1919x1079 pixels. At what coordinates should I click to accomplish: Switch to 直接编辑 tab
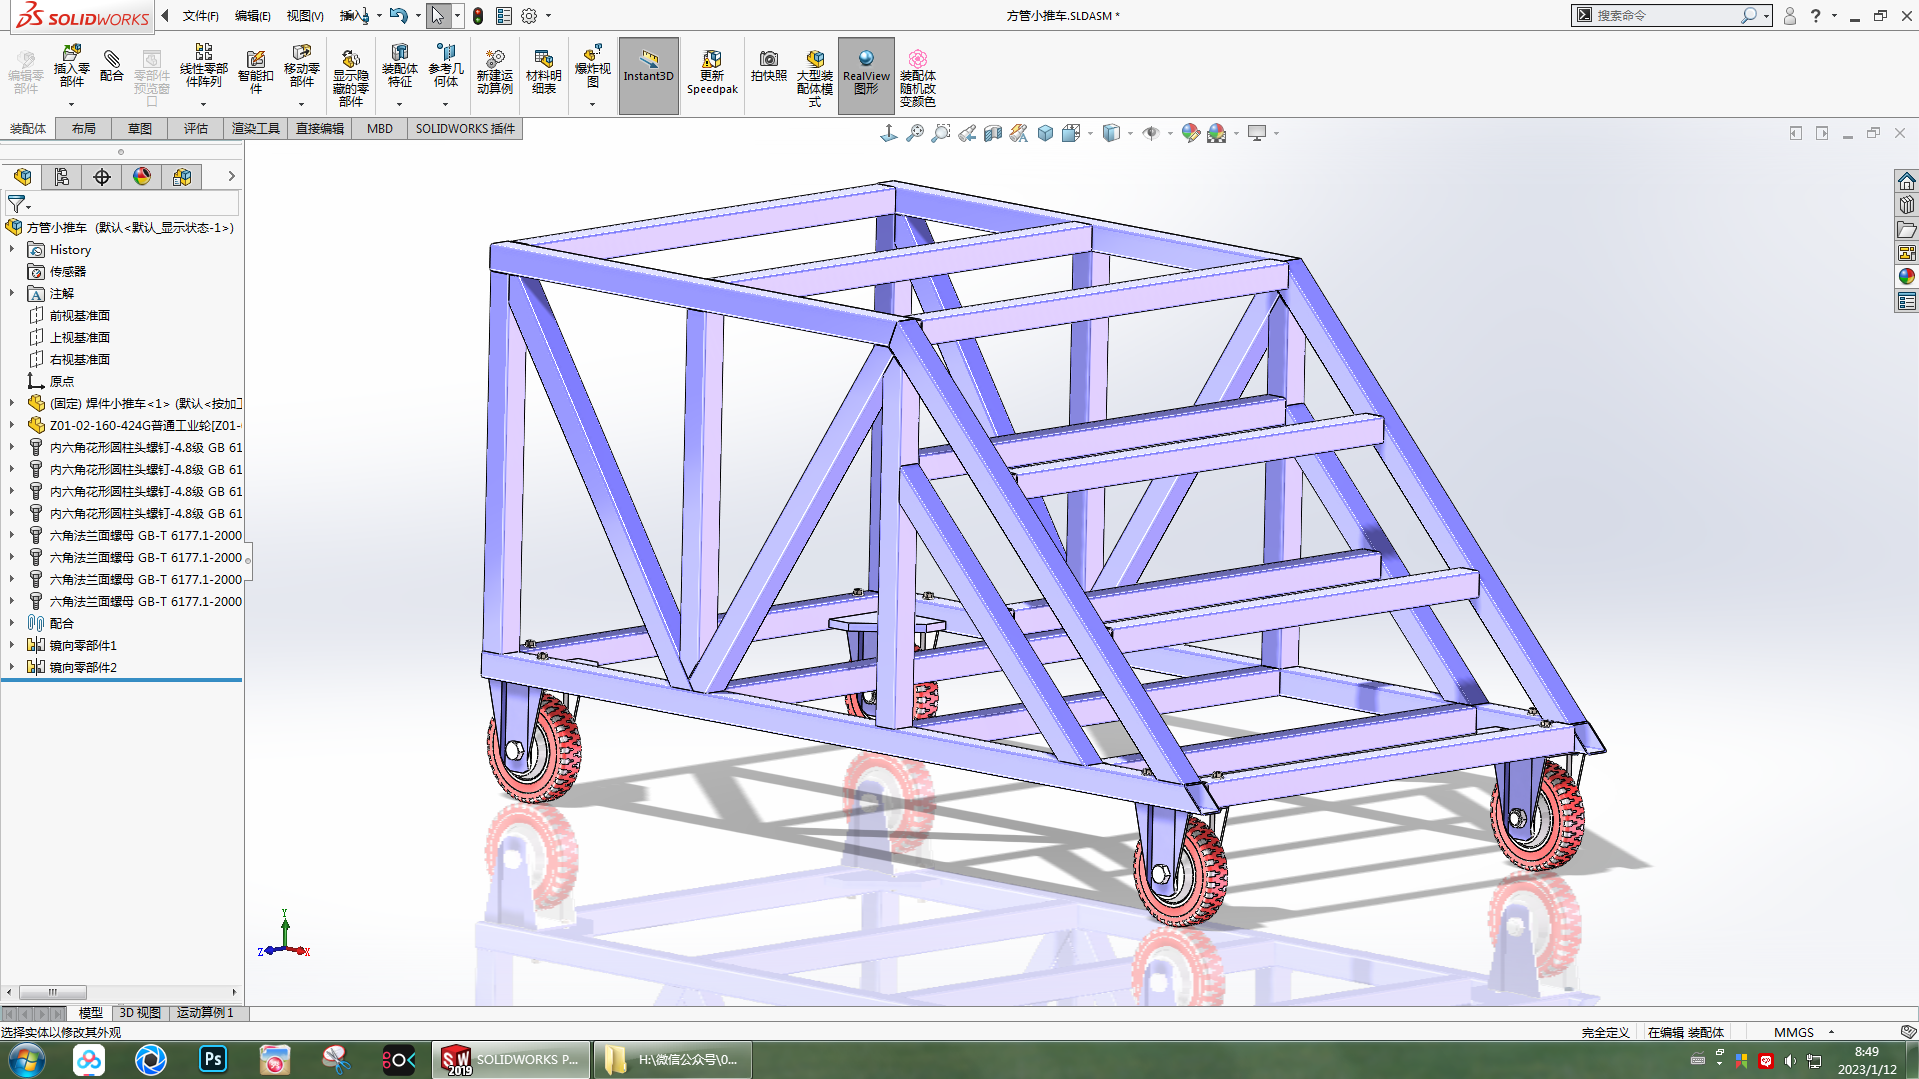click(x=320, y=129)
